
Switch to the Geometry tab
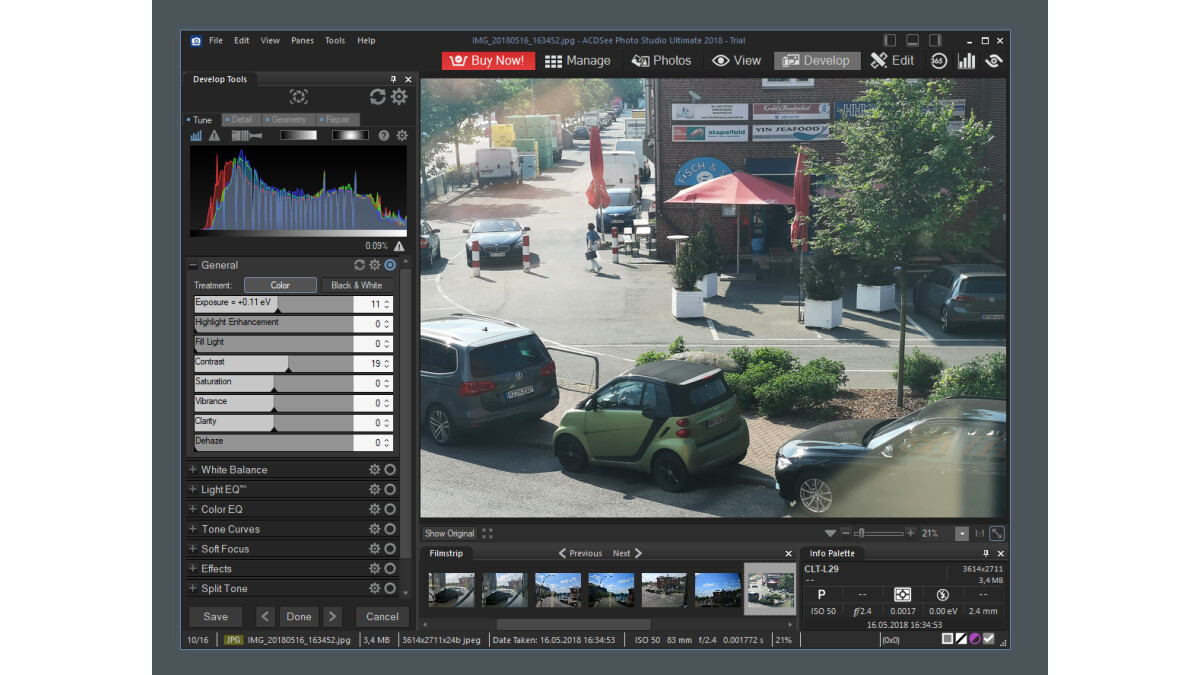tap(289, 118)
